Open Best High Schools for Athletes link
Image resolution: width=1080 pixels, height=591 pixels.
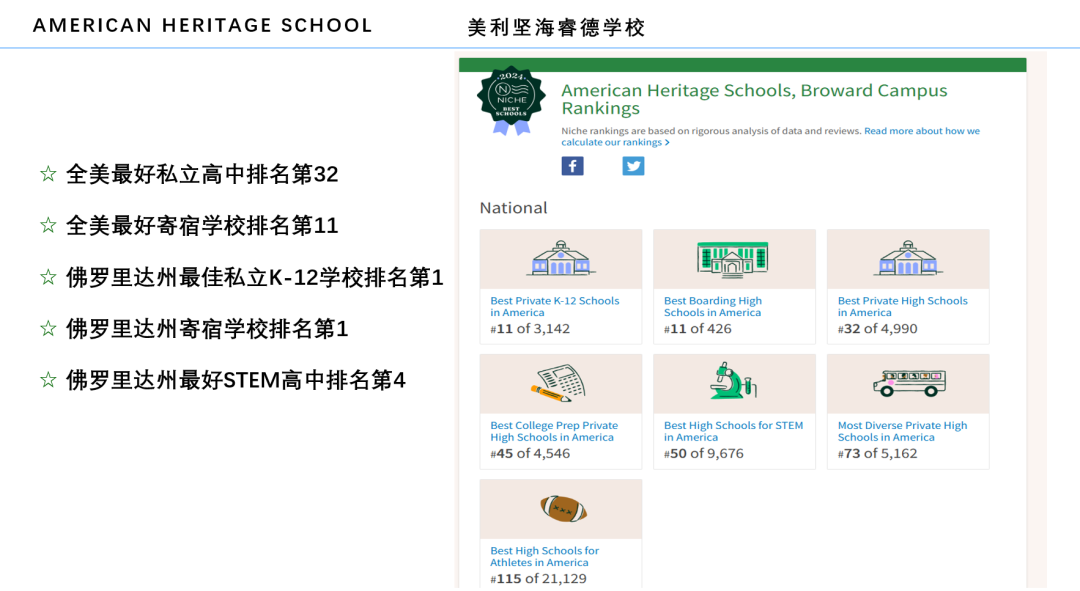545,557
